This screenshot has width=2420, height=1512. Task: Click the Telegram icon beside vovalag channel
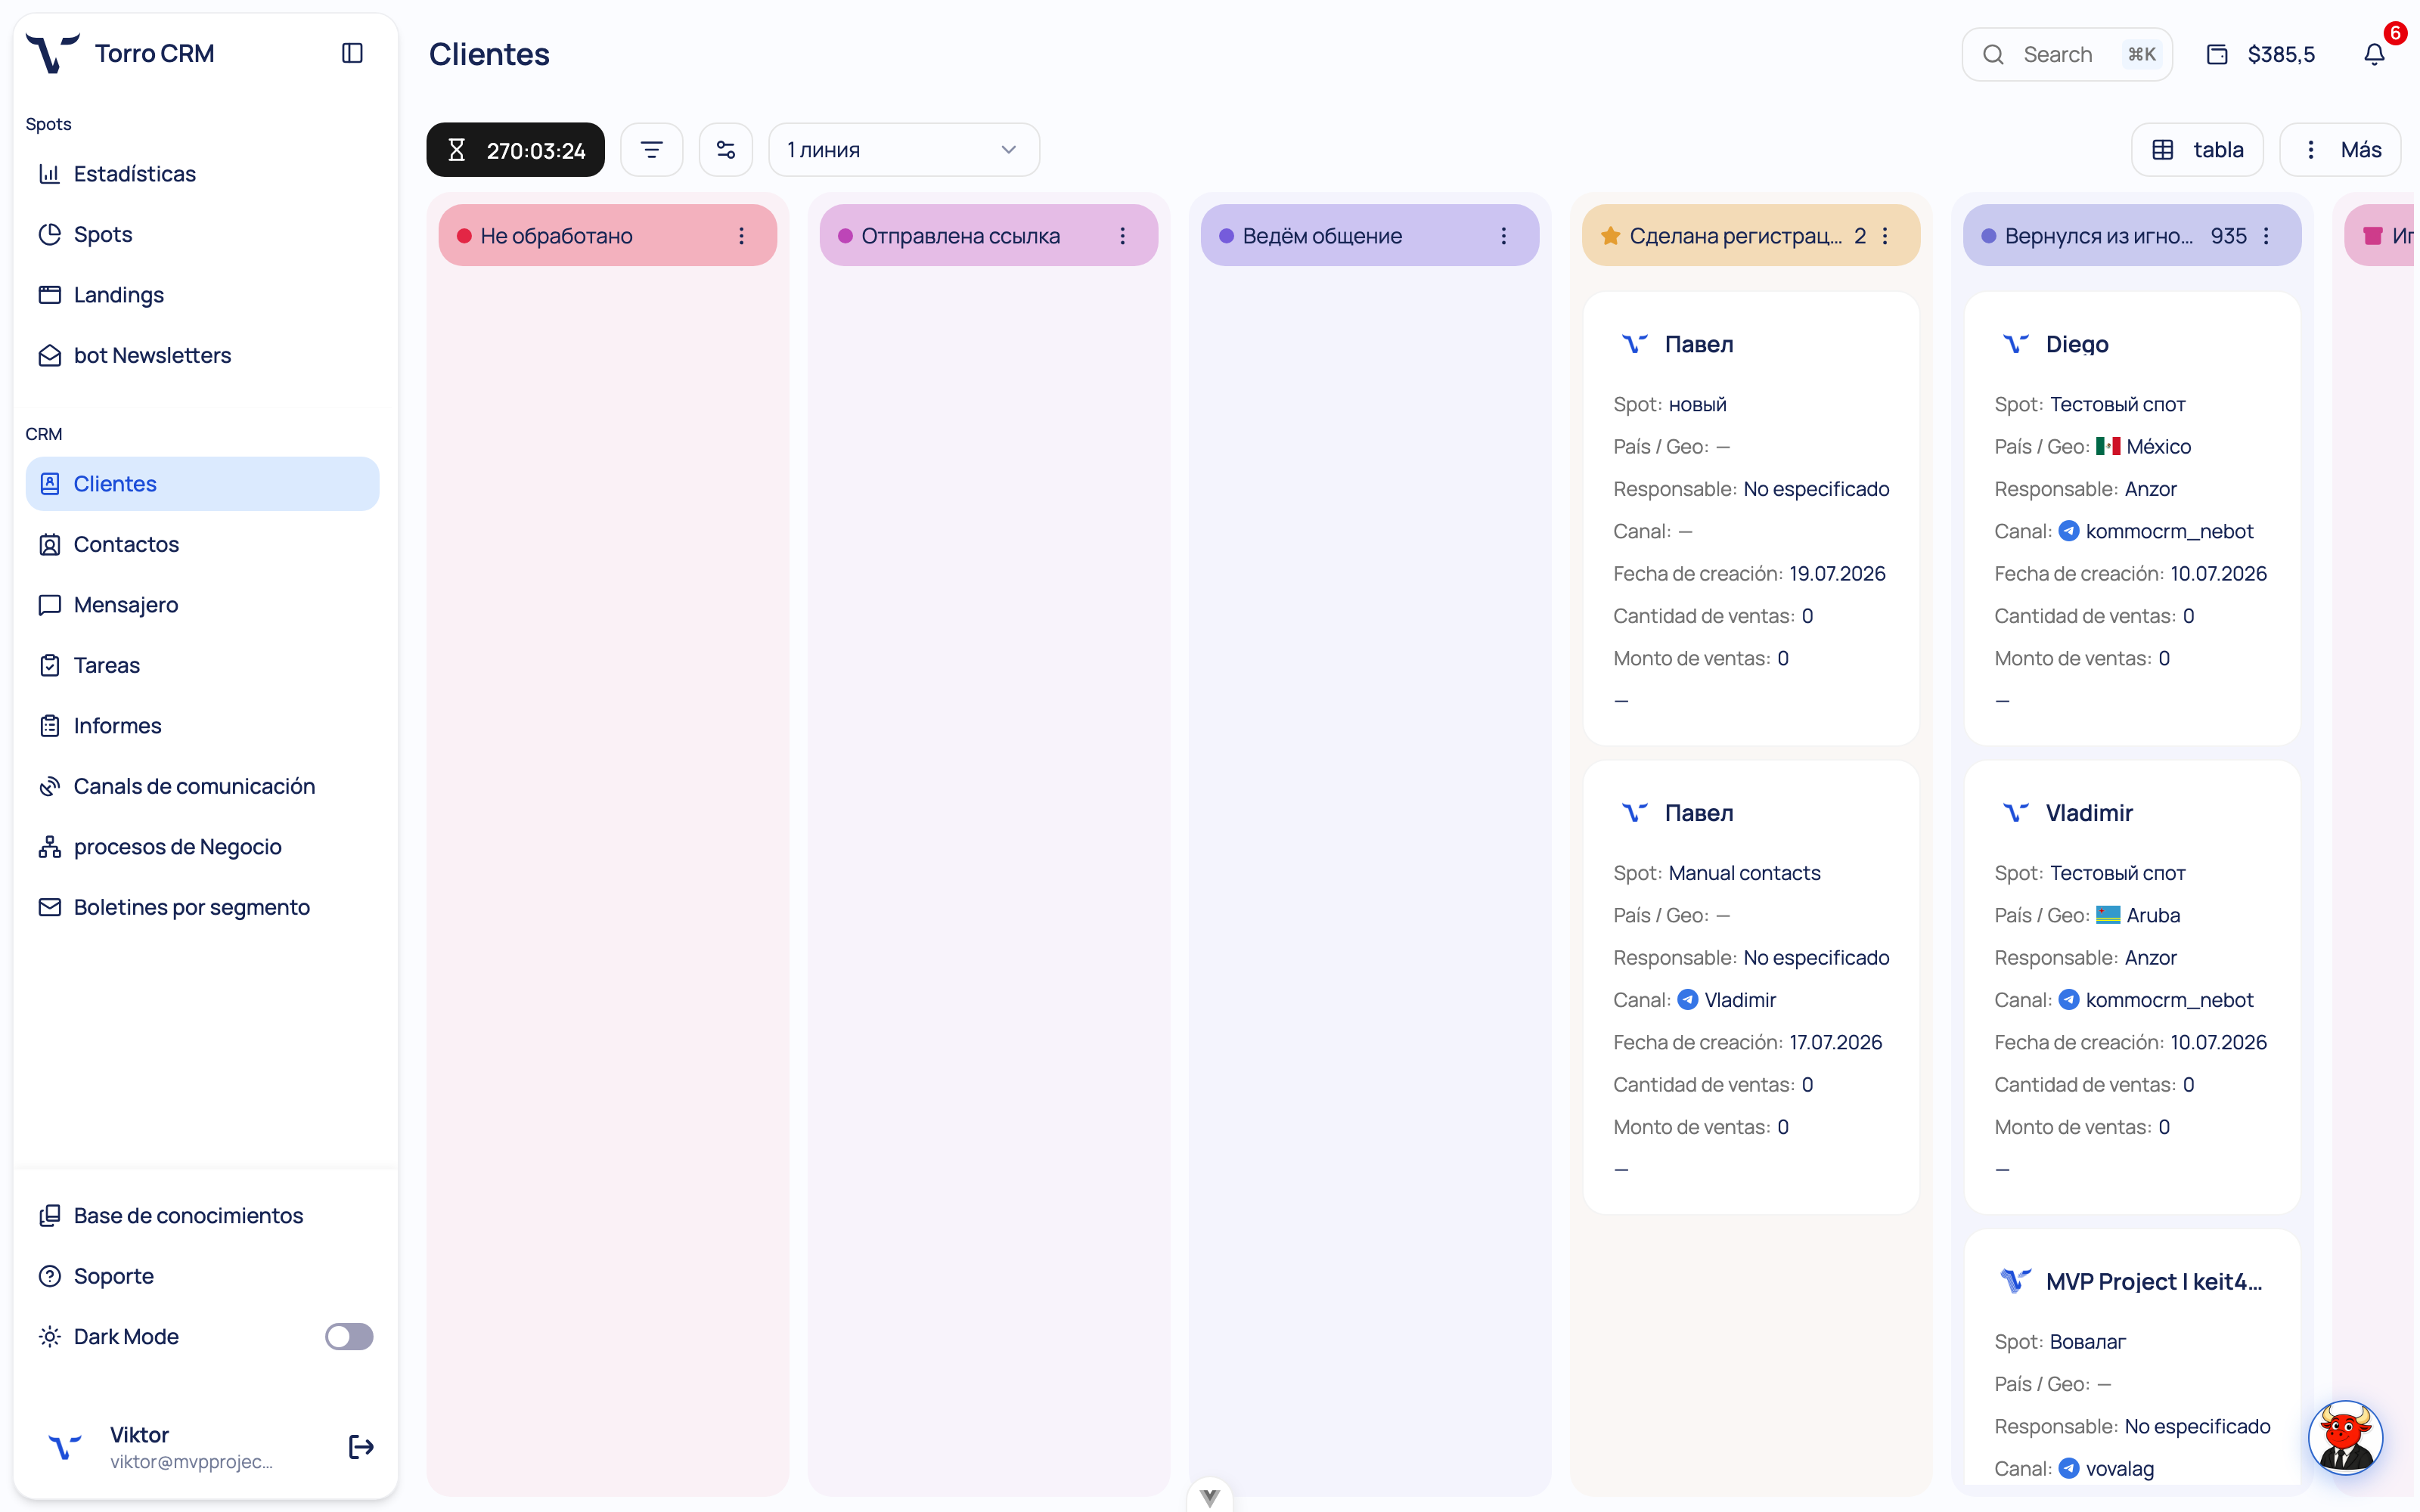point(2068,1469)
